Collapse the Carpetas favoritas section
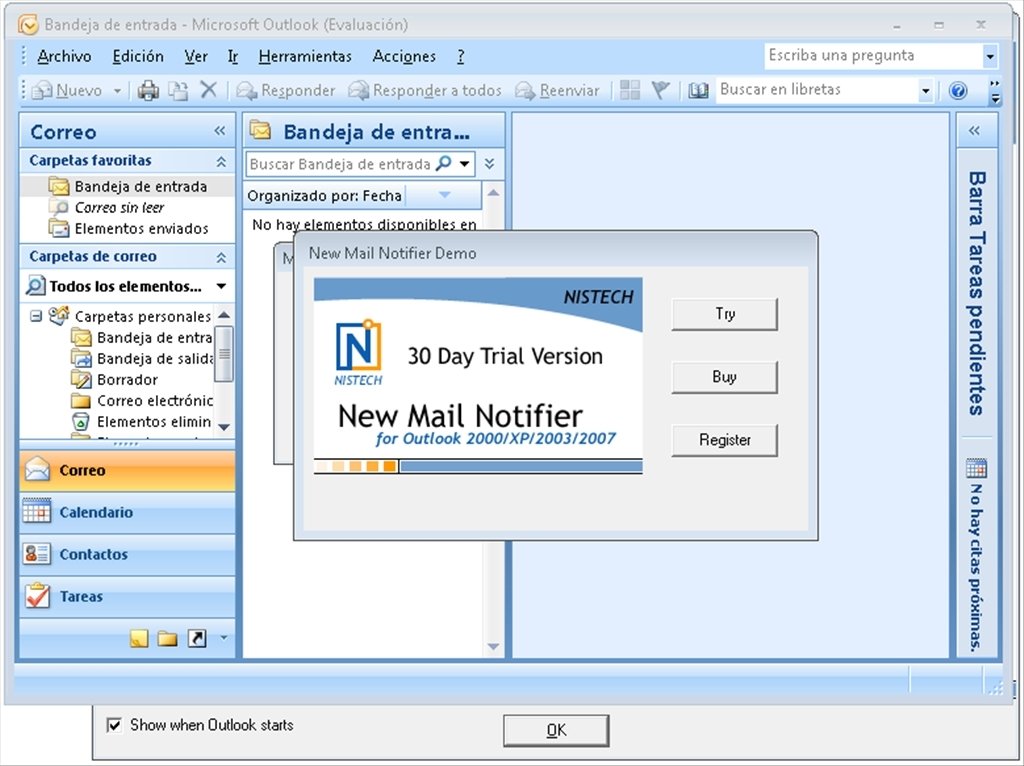1024x766 pixels. coord(221,161)
